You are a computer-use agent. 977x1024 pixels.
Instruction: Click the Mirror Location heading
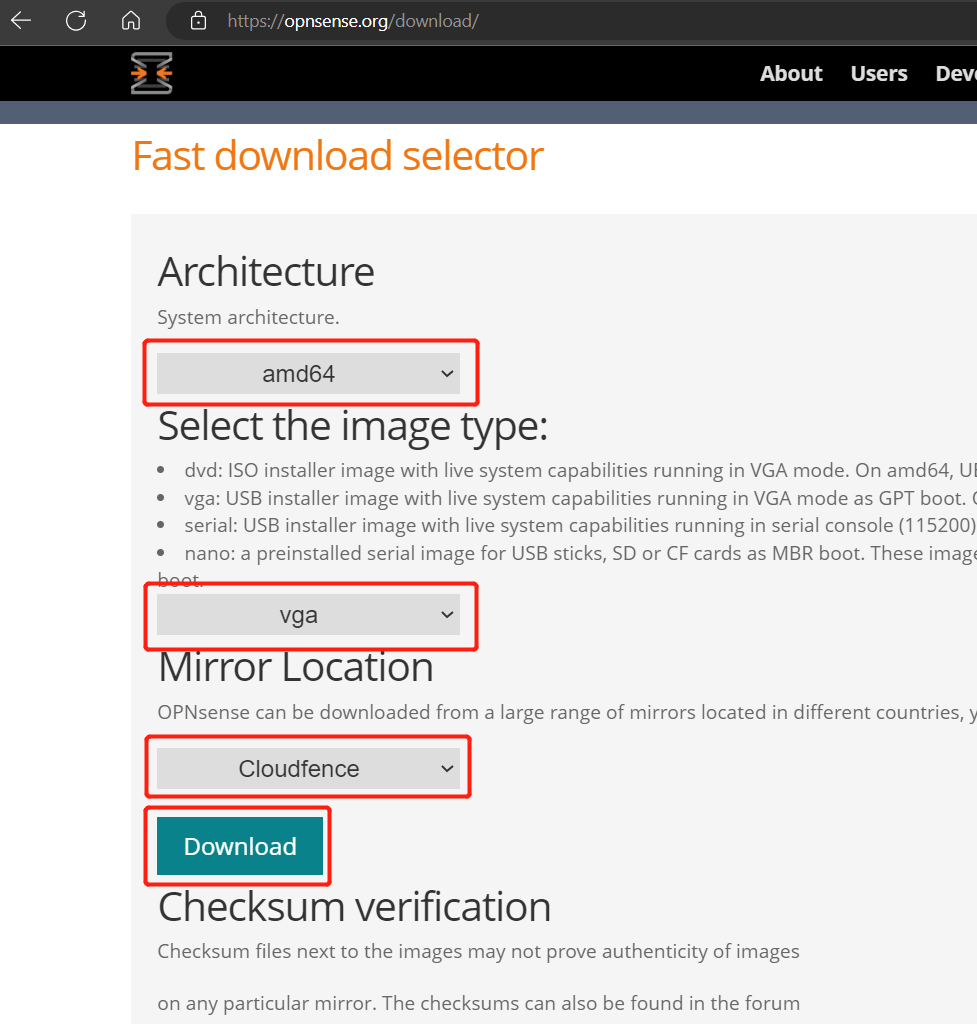click(295, 667)
